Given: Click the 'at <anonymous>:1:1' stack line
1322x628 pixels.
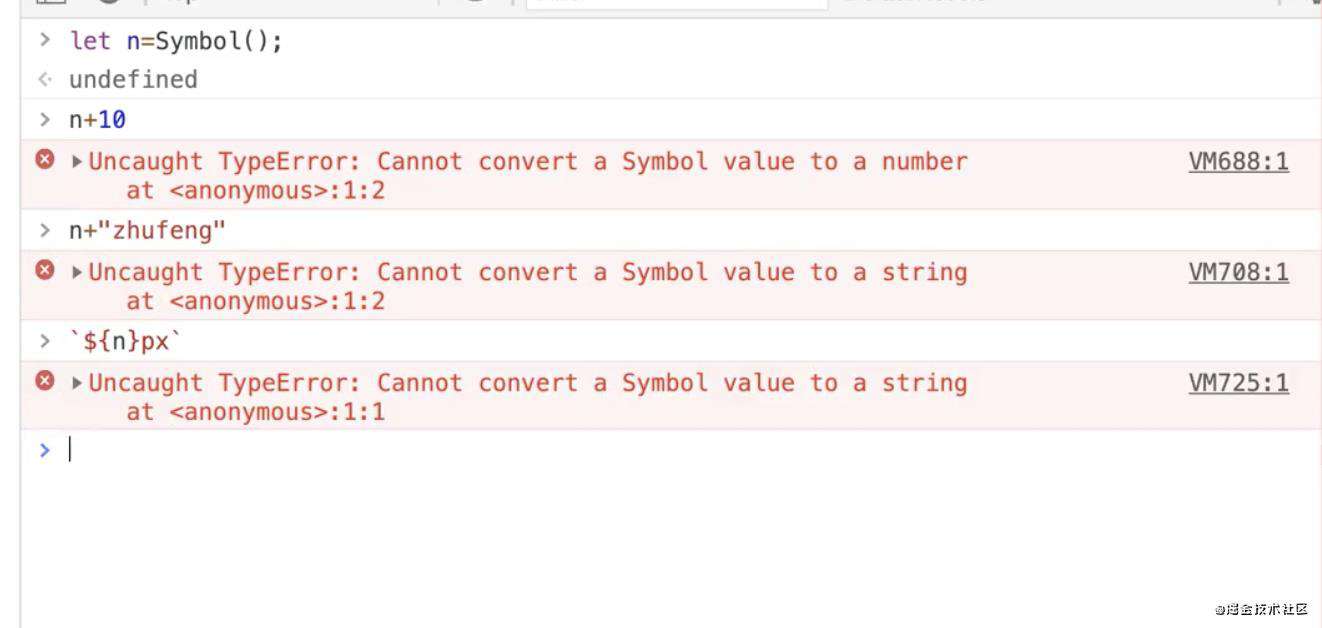Looking at the screenshot, I should [255, 411].
